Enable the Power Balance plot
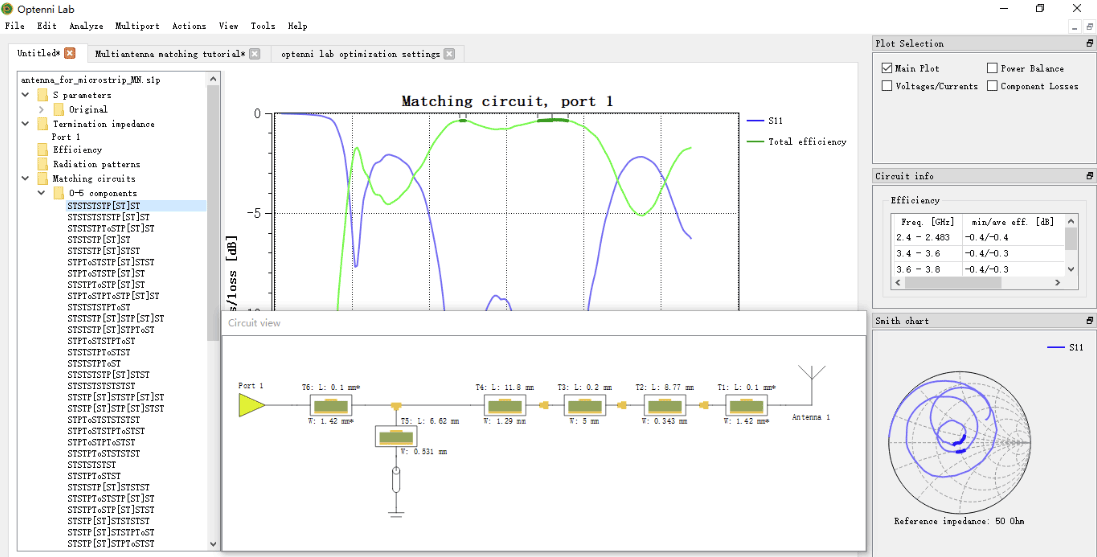The image size is (1097, 557). [992, 68]
